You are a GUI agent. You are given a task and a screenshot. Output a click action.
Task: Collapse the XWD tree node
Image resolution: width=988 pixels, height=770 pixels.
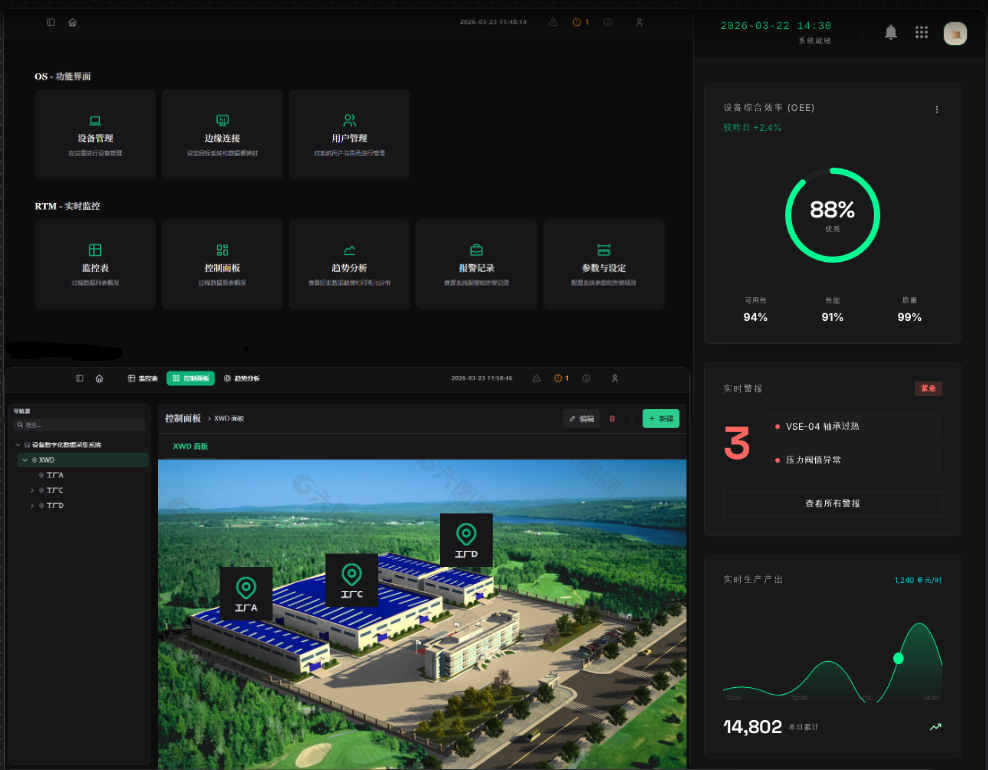pyautogui.click(x=24, y=460)
